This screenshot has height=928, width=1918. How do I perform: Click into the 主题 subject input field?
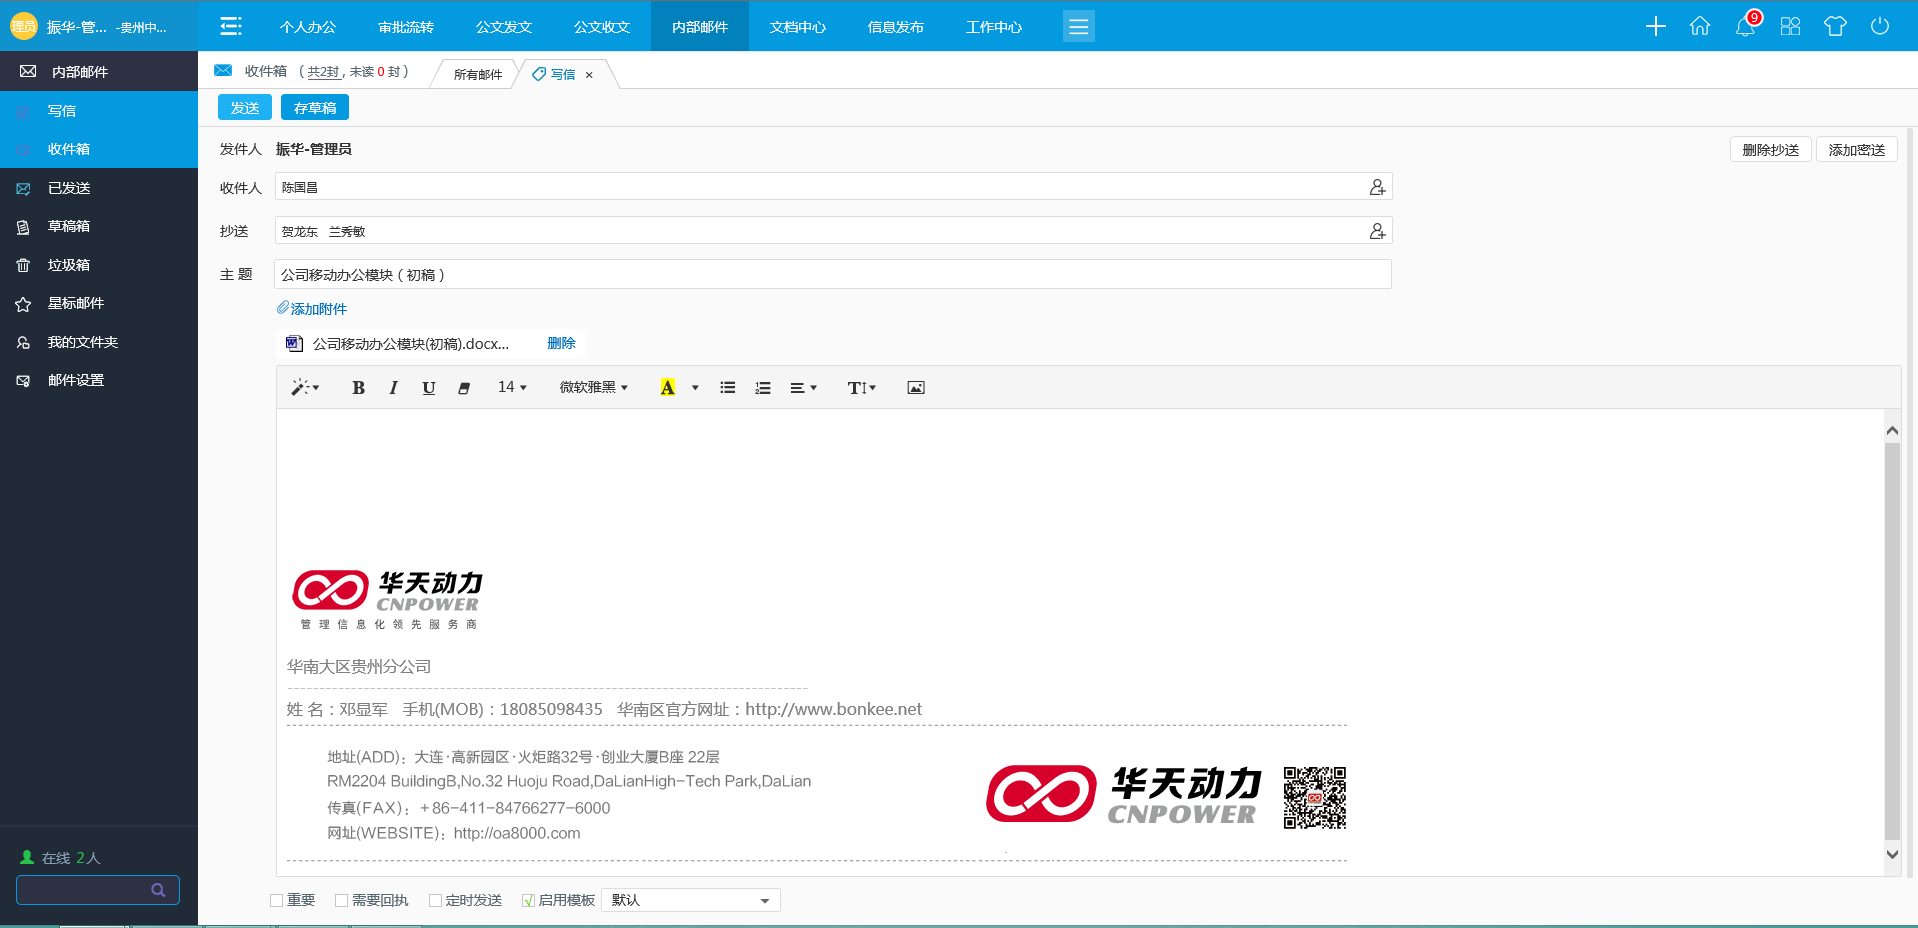pos(832,275)
